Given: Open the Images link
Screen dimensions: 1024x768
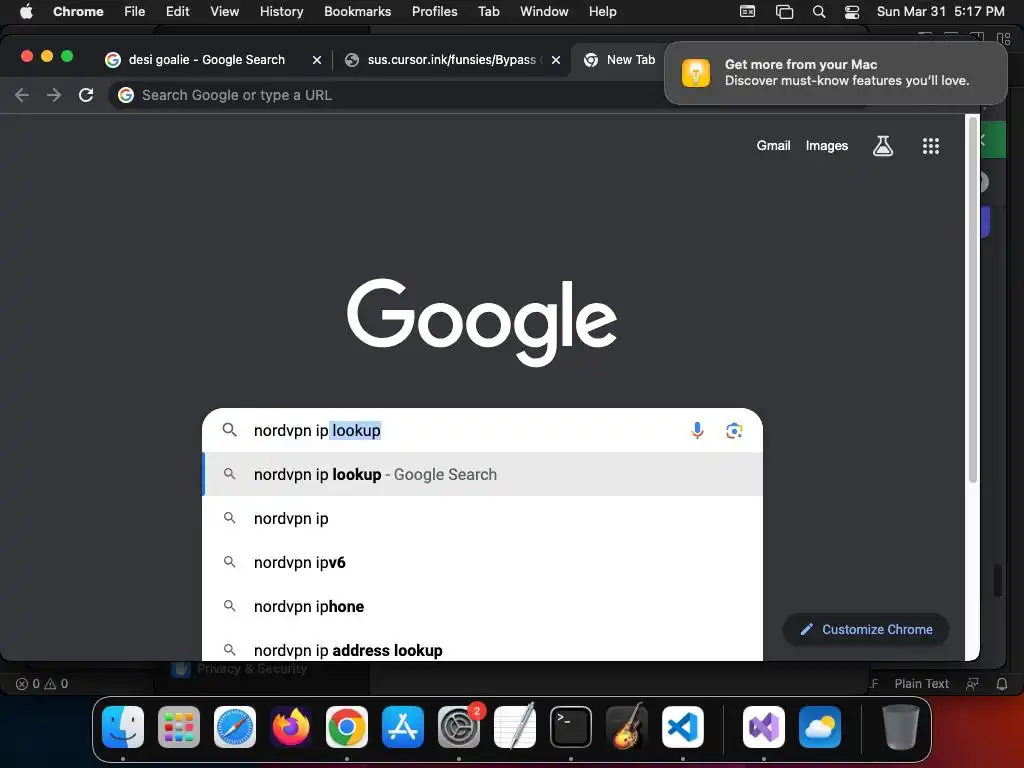Looking at the screenshot, I should [x=826, y=146].
